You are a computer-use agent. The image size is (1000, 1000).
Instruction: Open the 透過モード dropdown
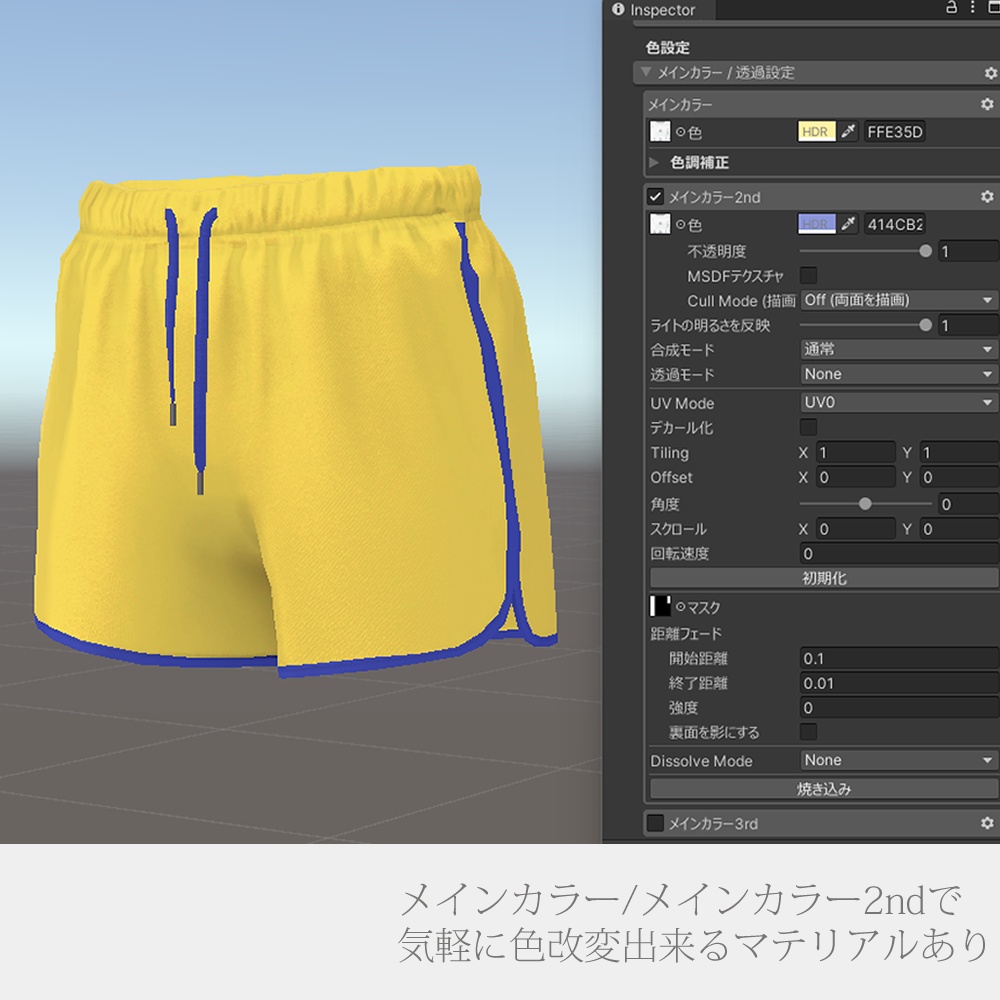(899, 374)
